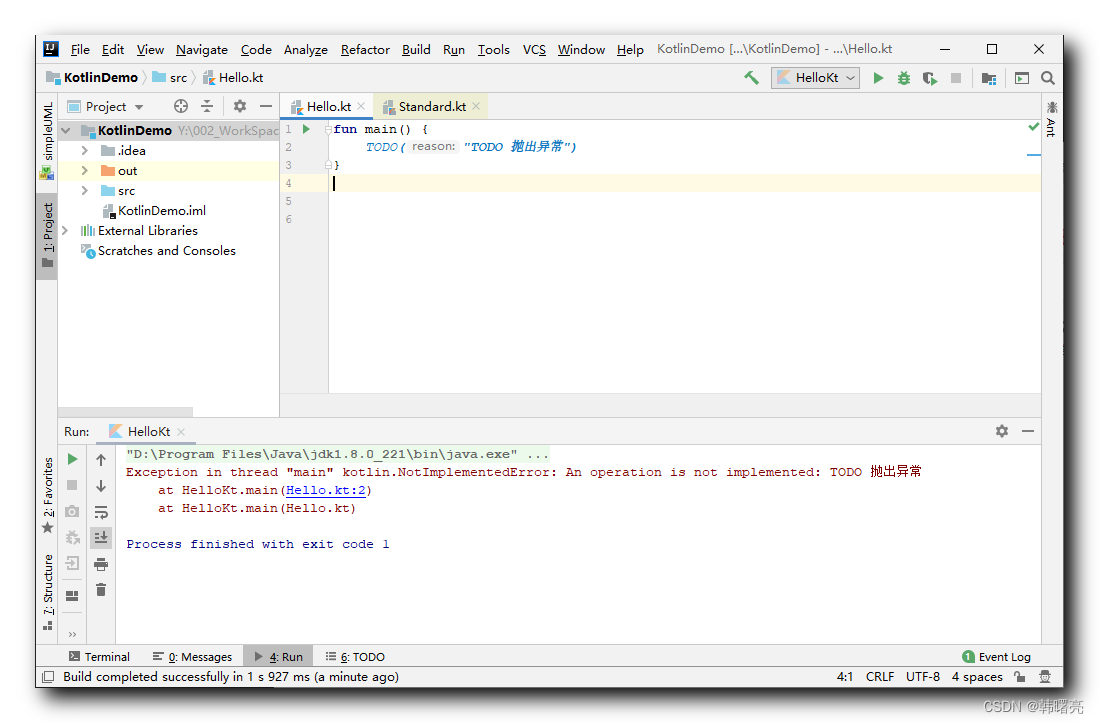Click Up the stack trace arrow
Viewport: 1099px width, 723px height.
pos(101,460)
